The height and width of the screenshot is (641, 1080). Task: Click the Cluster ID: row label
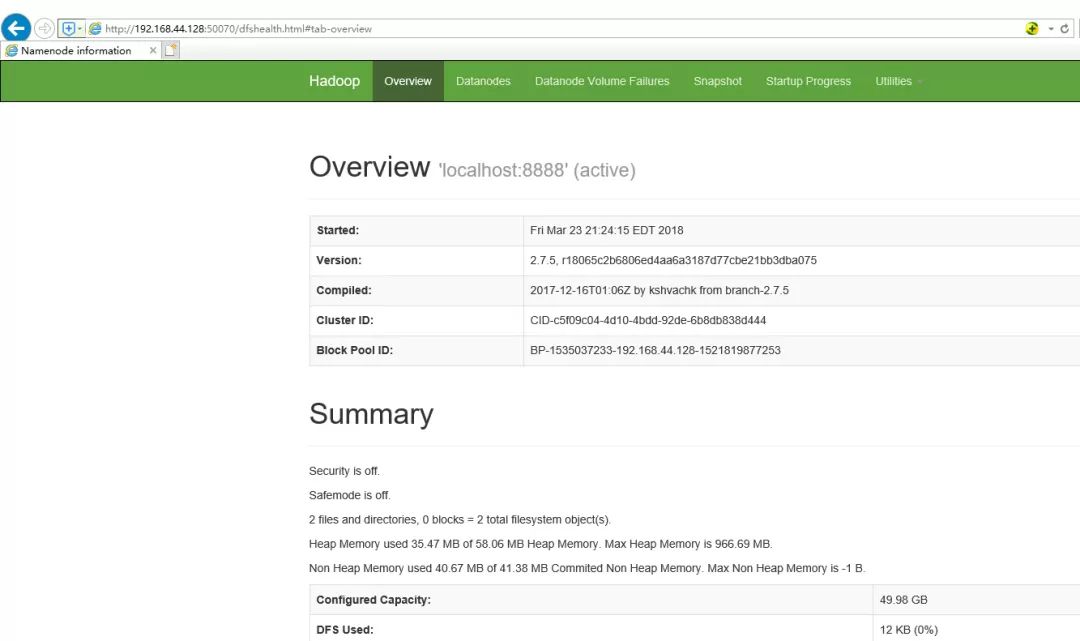click(x=344, y=320)
